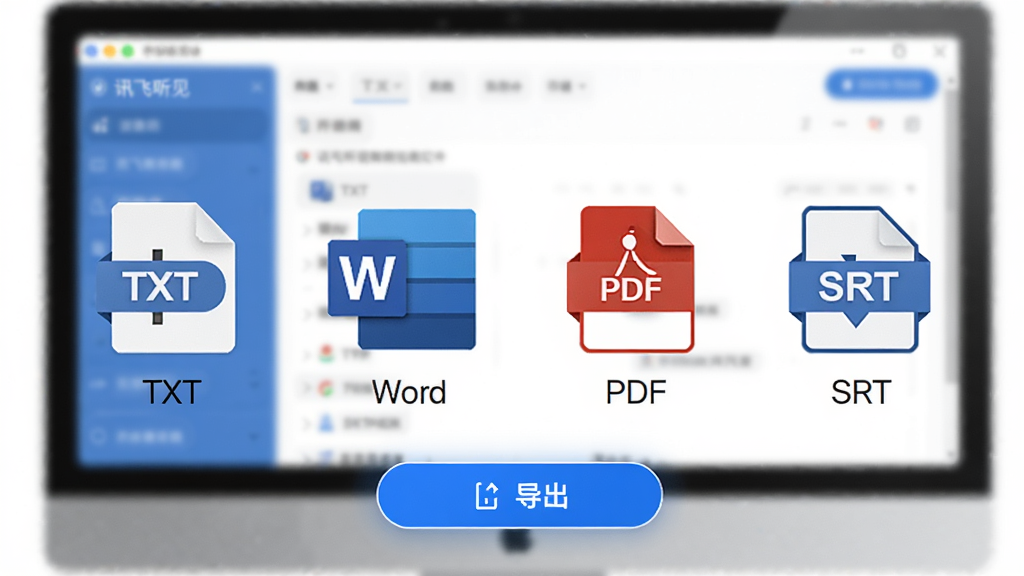Click the black 'Word' caption text

409,392
